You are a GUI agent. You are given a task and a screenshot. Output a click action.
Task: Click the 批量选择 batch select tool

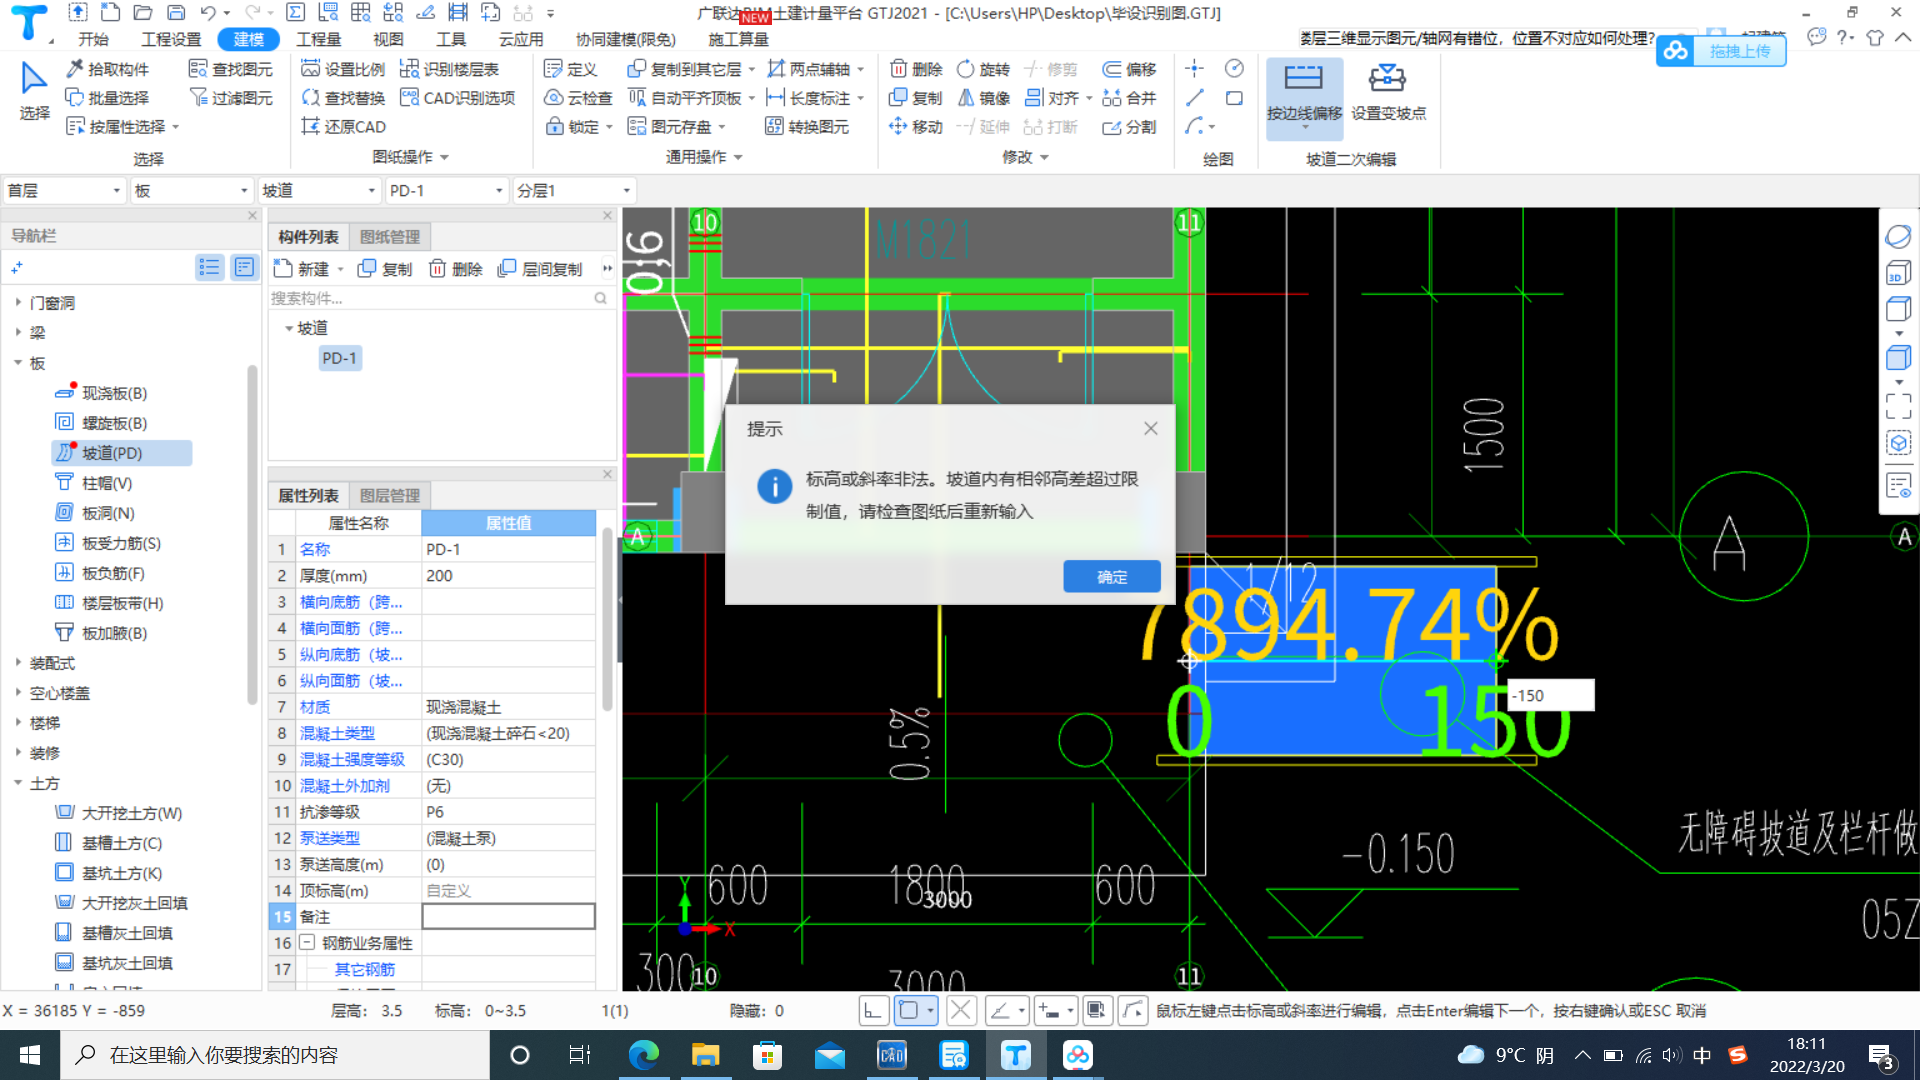pos(107,98)
